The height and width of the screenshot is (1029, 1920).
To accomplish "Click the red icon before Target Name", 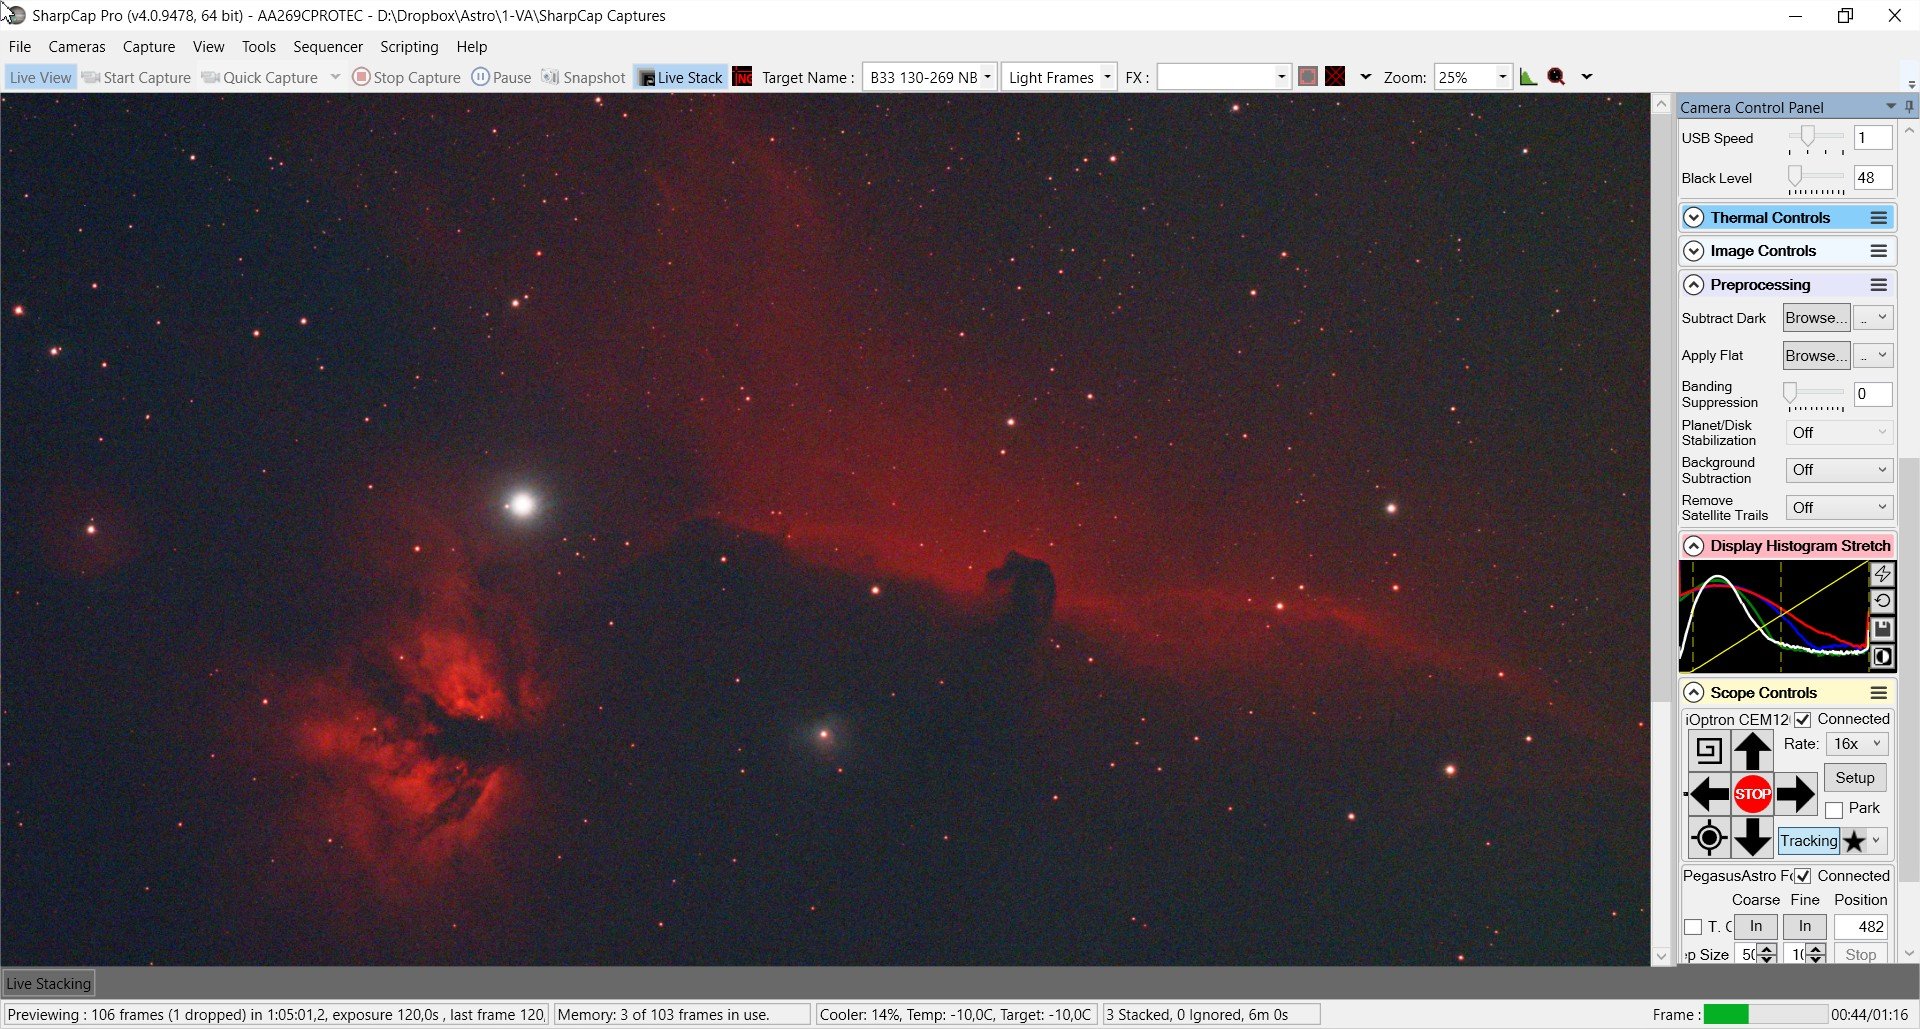I will pos(742,77).
